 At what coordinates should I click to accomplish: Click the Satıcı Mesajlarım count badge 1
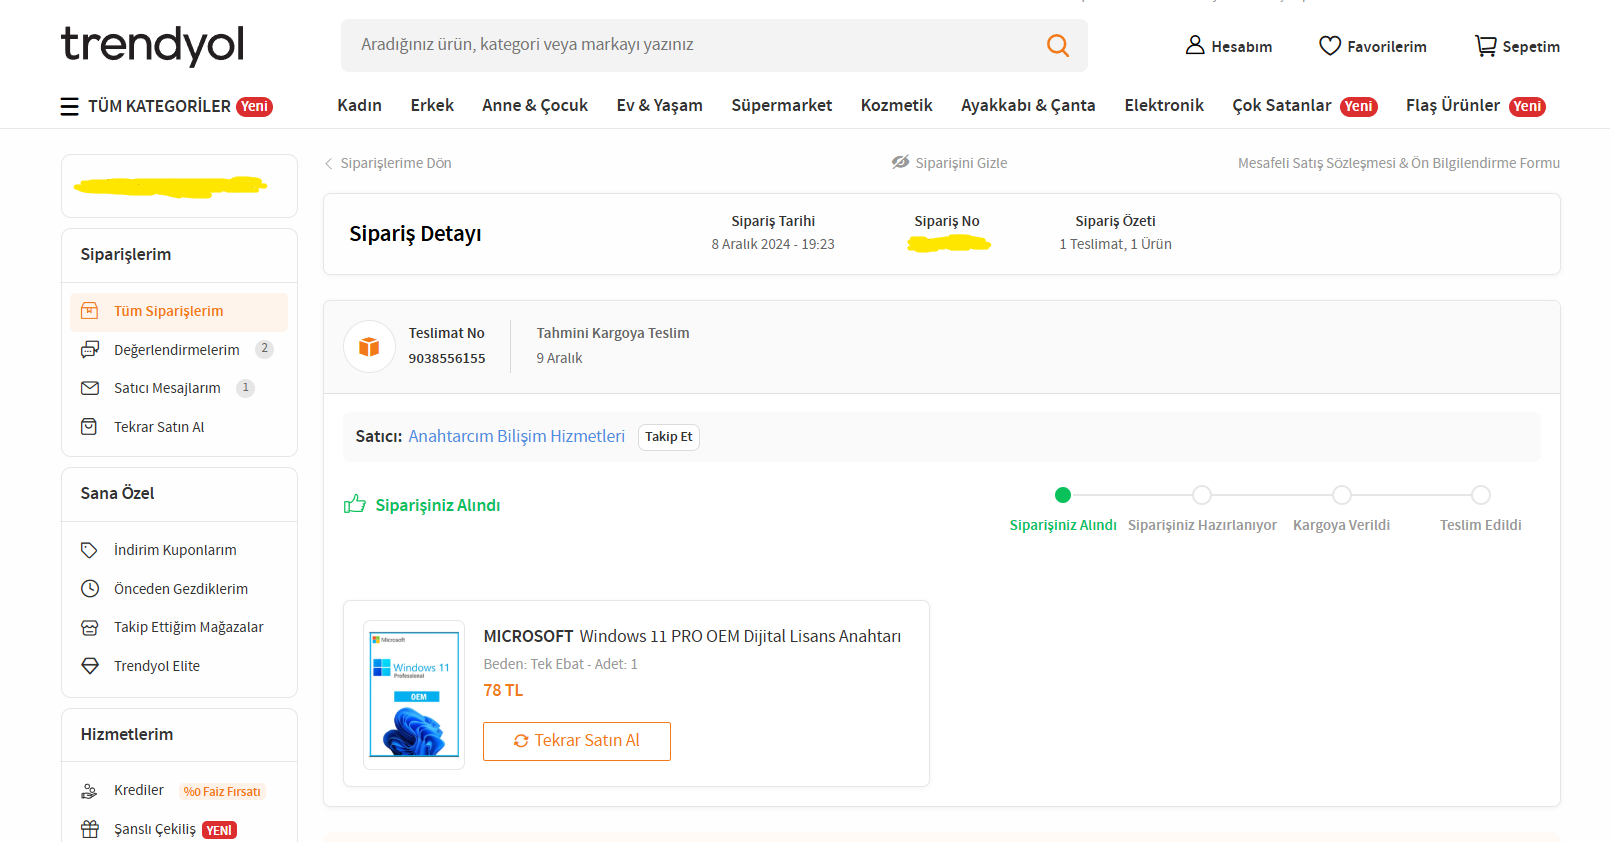[x=245, y=388]
